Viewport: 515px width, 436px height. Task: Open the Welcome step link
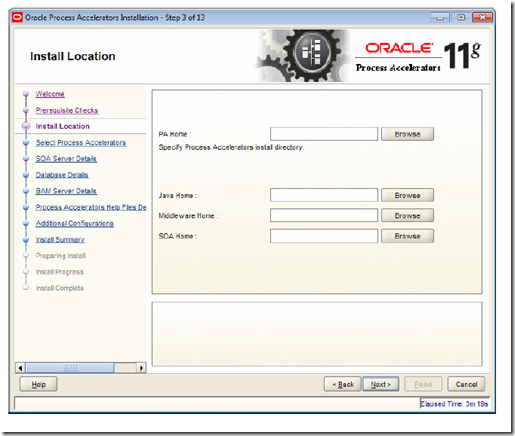pyautogui.click(x=50, y=94)
